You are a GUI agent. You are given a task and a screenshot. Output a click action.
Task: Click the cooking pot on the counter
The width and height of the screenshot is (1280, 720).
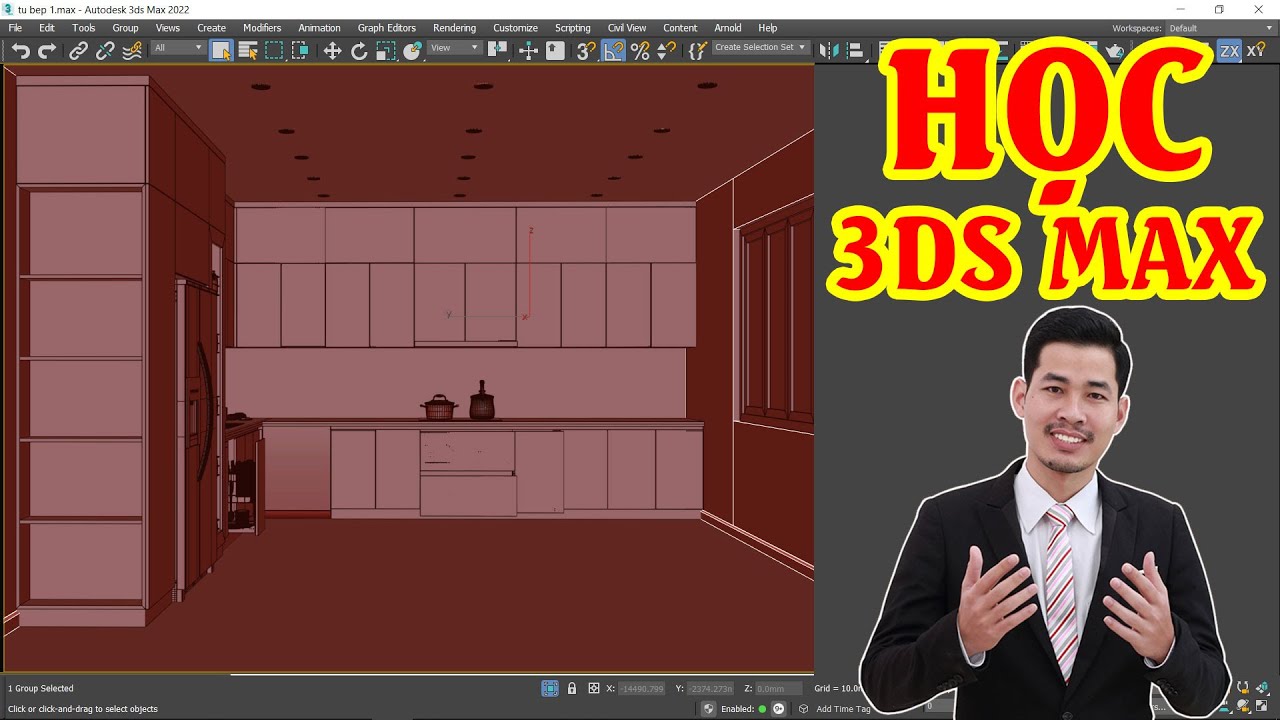coord(438,407)
